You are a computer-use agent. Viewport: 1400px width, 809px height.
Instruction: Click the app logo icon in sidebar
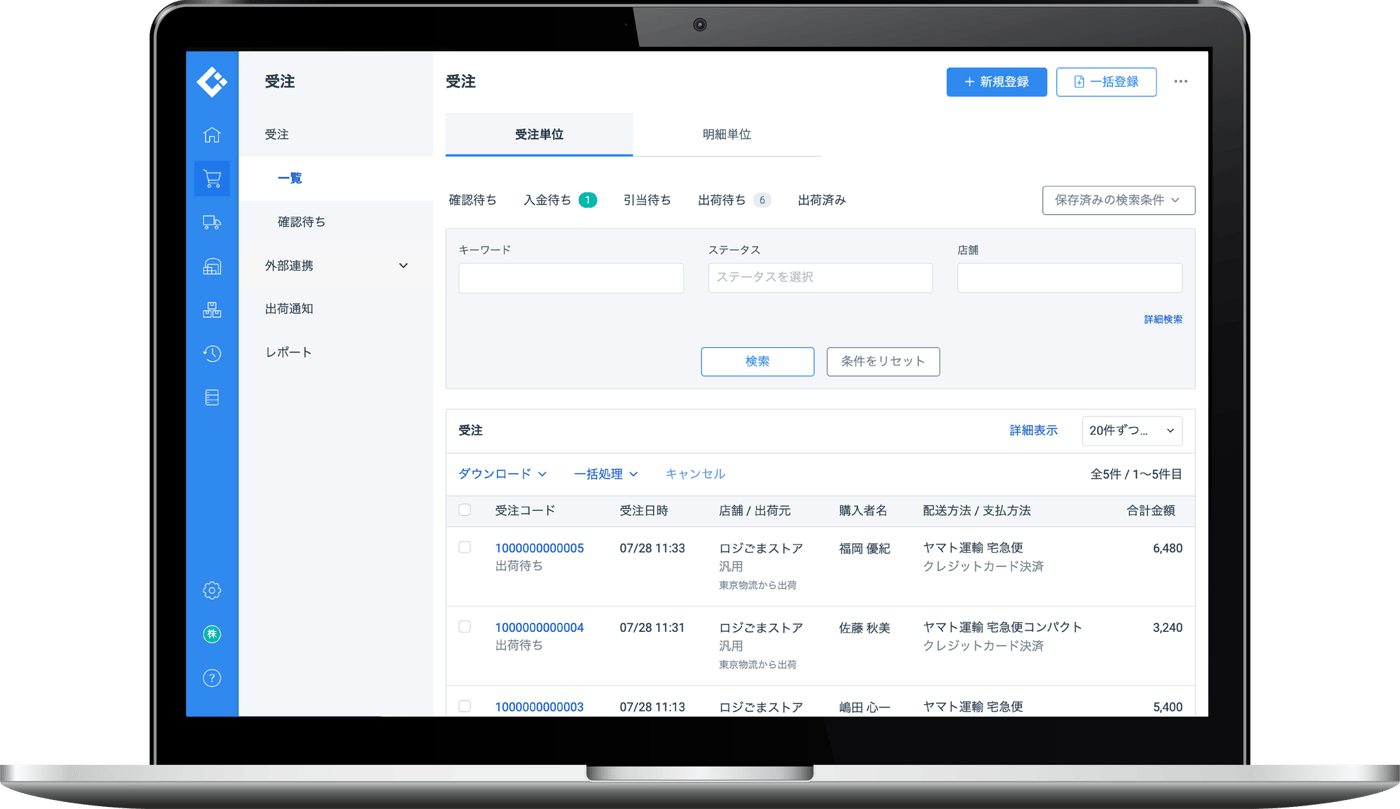[x=212, y=82]
